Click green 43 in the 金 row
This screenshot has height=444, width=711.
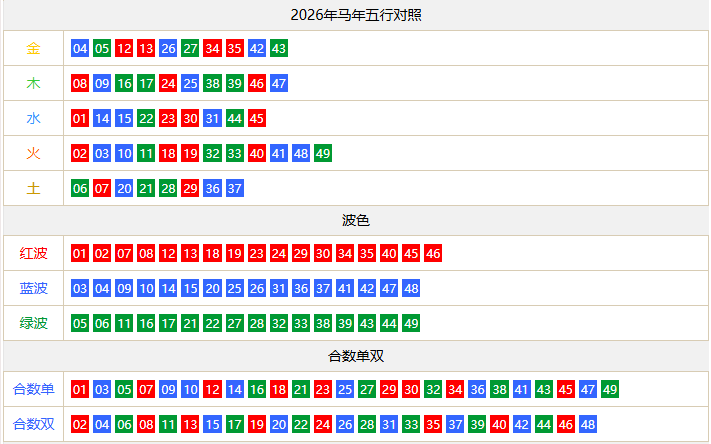279,48
